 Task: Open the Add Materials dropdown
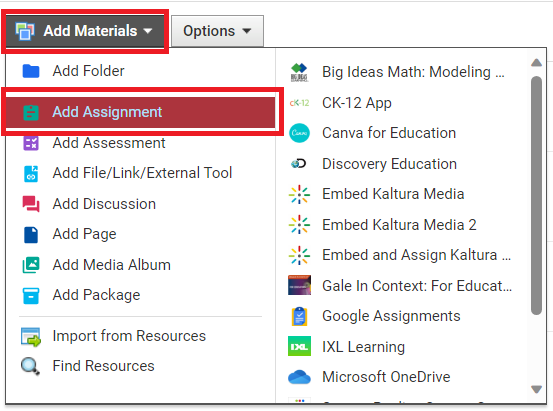(85, 31)
